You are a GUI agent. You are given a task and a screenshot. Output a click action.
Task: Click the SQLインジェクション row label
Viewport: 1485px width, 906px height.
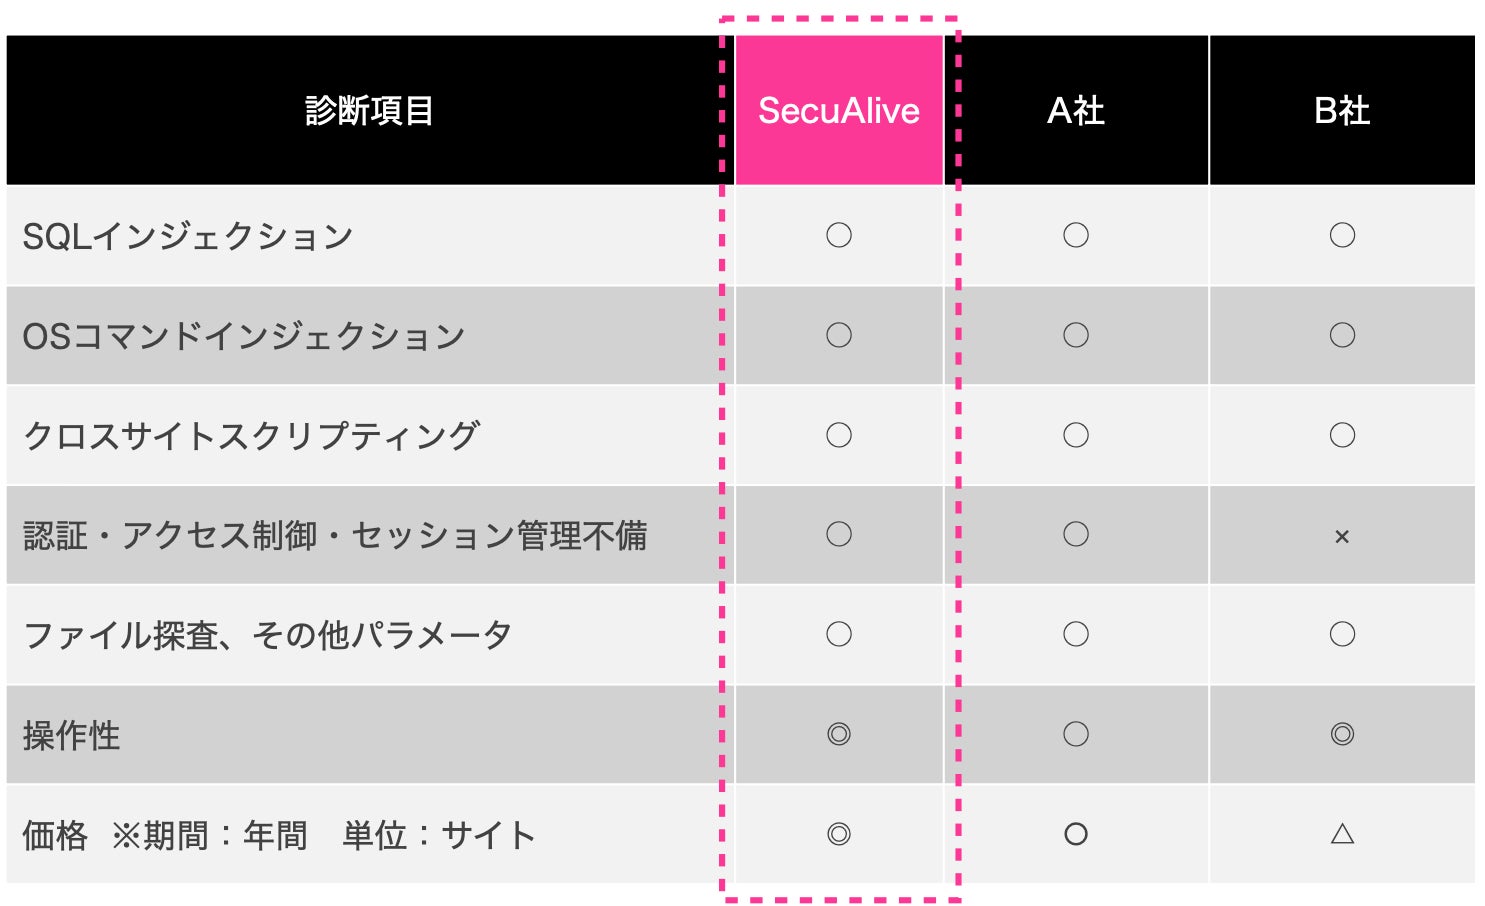click(x=188, y=236)
